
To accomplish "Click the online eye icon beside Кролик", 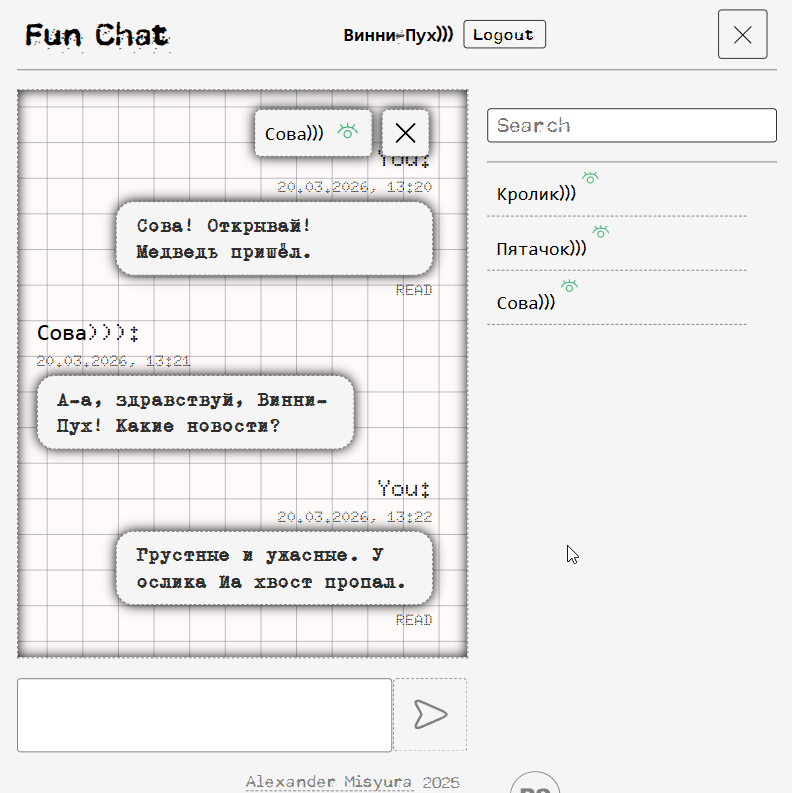I will pos(590,178).
